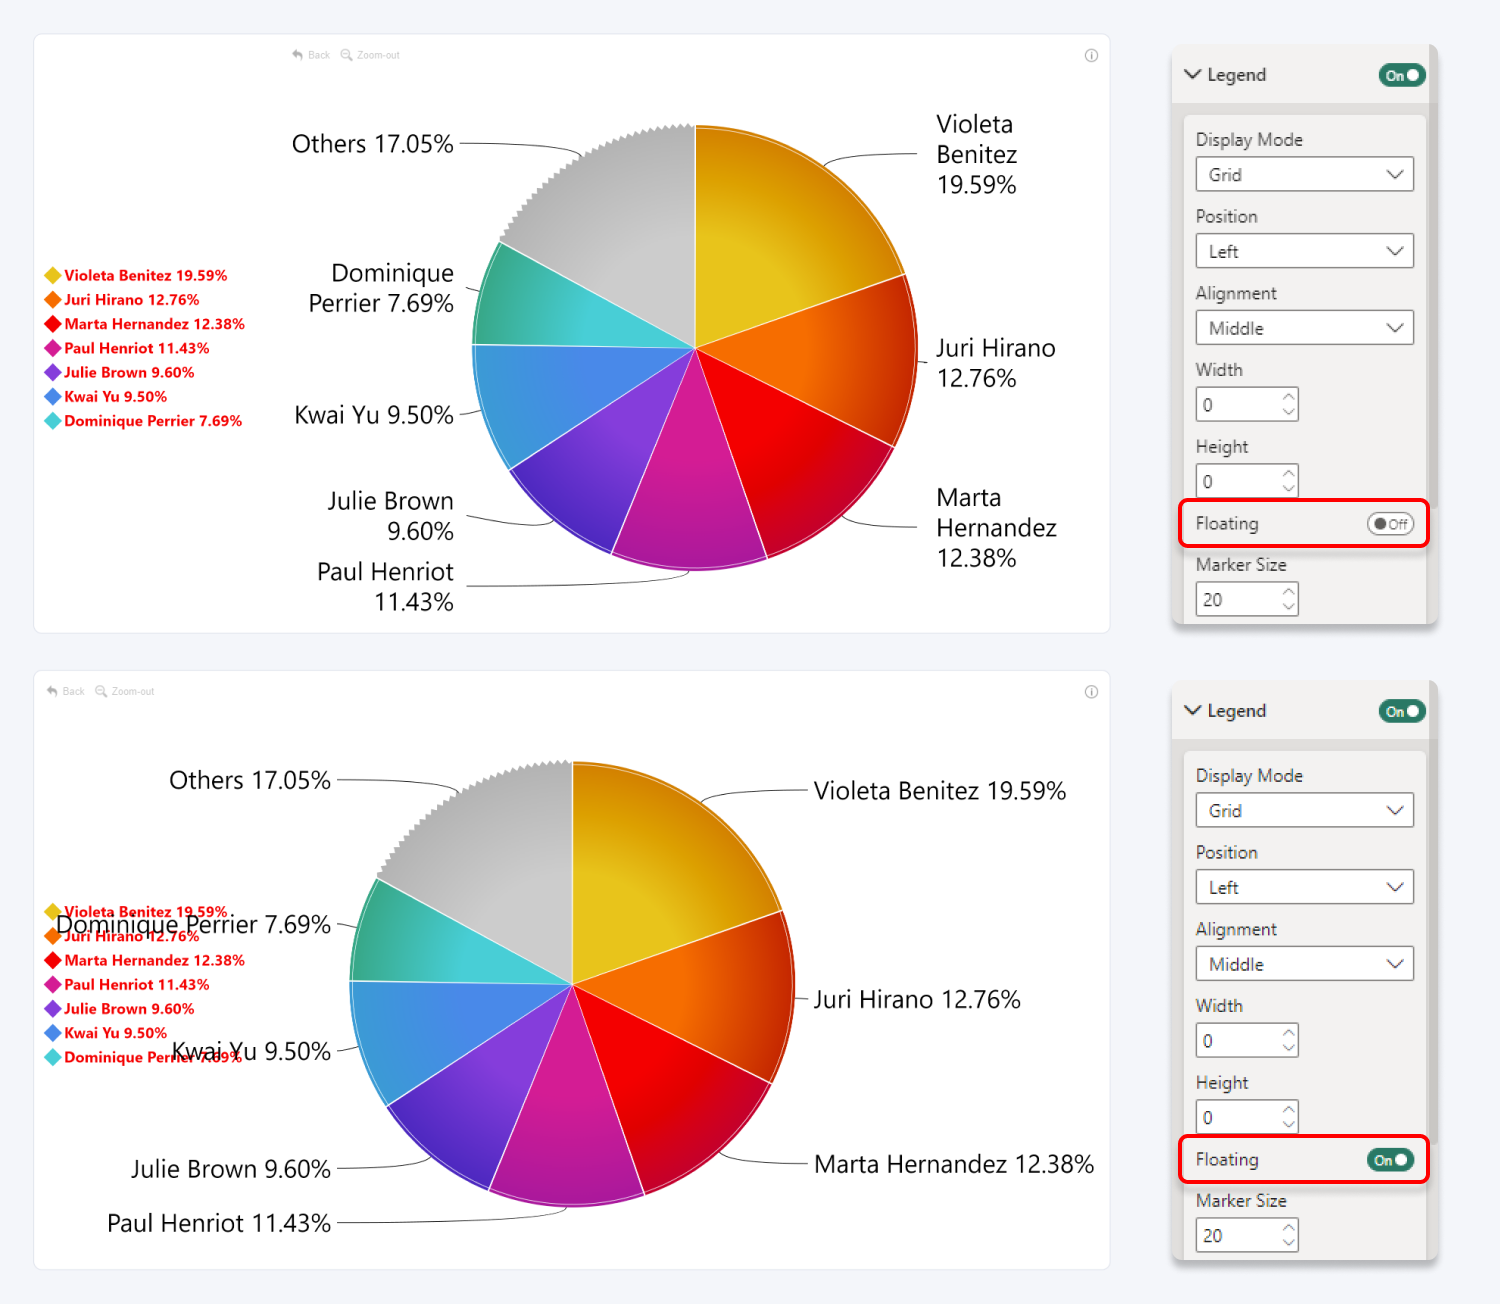Screen dimensions: 1500x1304
Task: Click 'Juri Hirano 12.76%' label in bottom chart
Action: 917,999
